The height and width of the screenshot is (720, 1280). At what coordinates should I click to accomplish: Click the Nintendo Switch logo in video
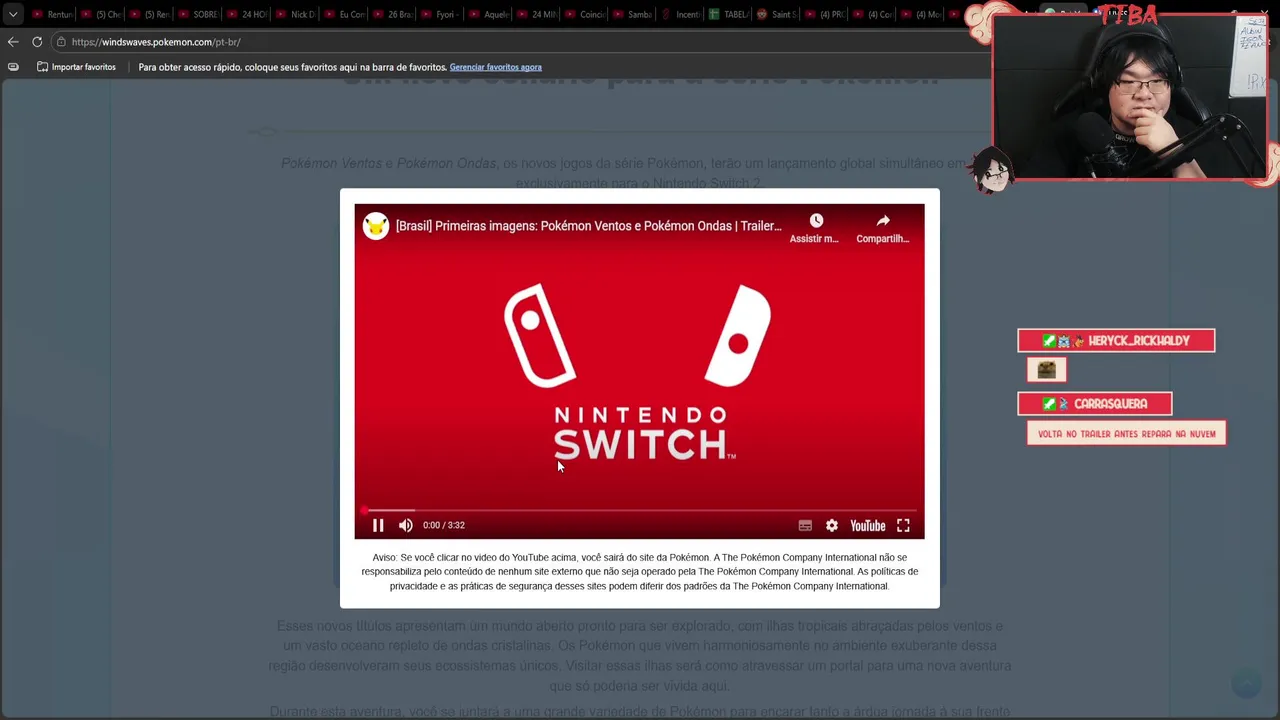pyautogui.click(x=640, y=372)
